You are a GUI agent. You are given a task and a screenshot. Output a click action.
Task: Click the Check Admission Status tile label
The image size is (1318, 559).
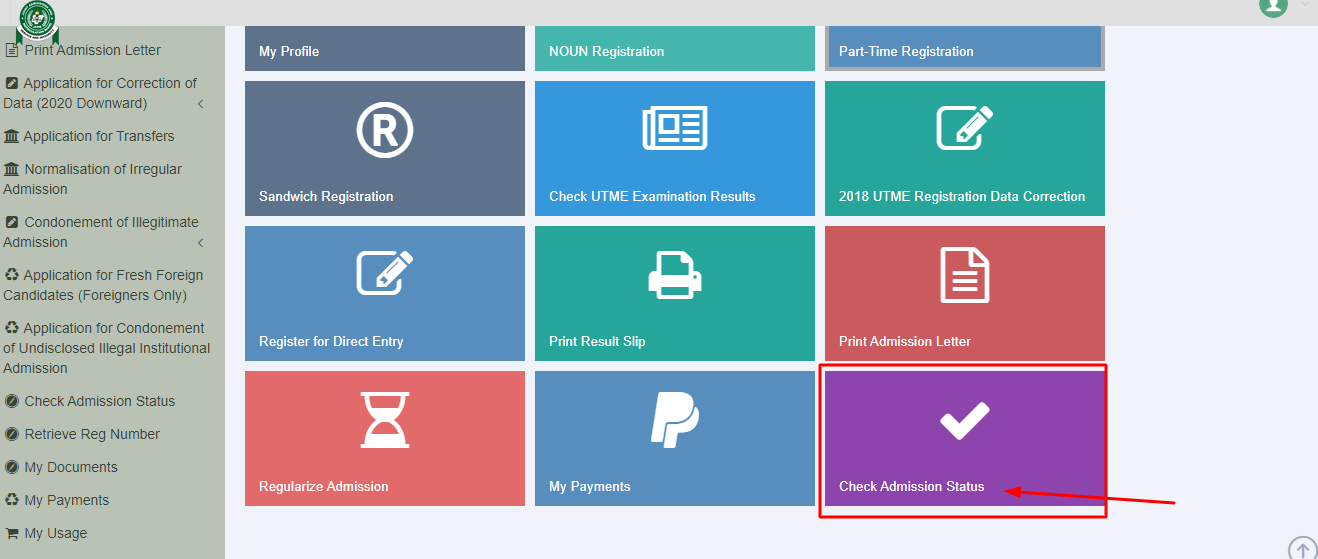point(912,486)
